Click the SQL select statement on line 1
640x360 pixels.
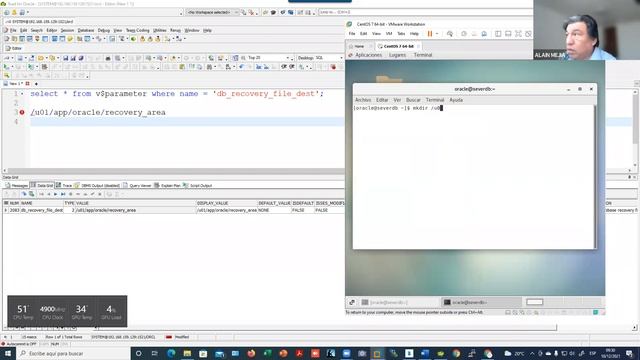177,94
